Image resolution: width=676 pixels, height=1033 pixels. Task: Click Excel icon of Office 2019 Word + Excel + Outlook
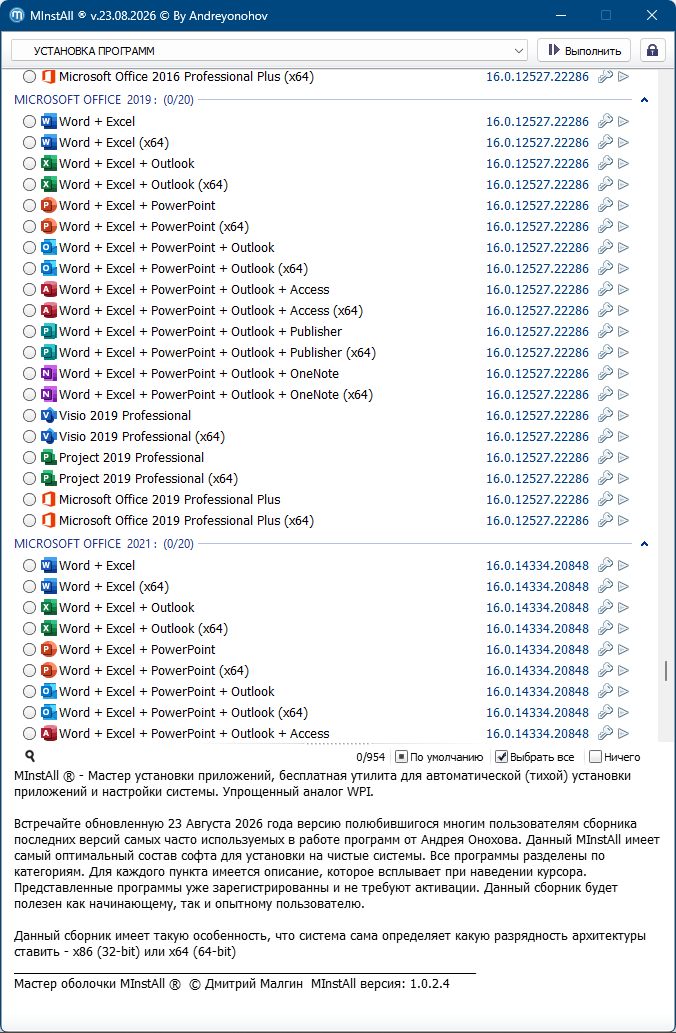[x=49, y=163]
